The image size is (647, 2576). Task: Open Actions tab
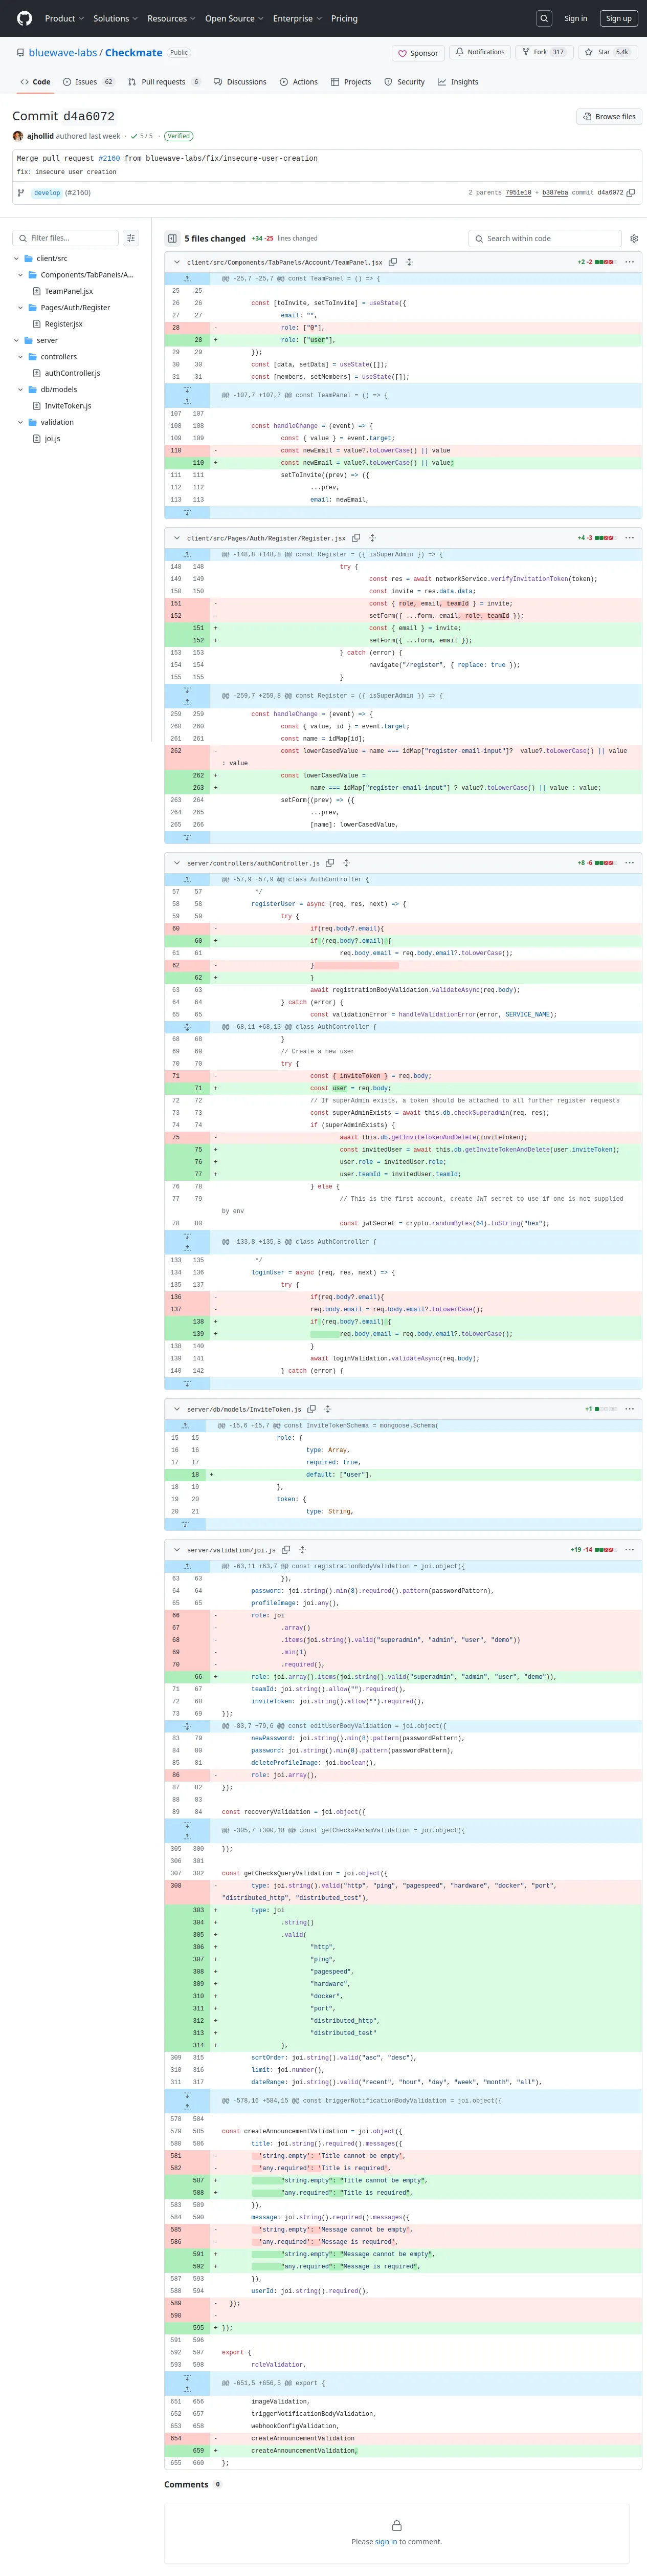(299, 82)
